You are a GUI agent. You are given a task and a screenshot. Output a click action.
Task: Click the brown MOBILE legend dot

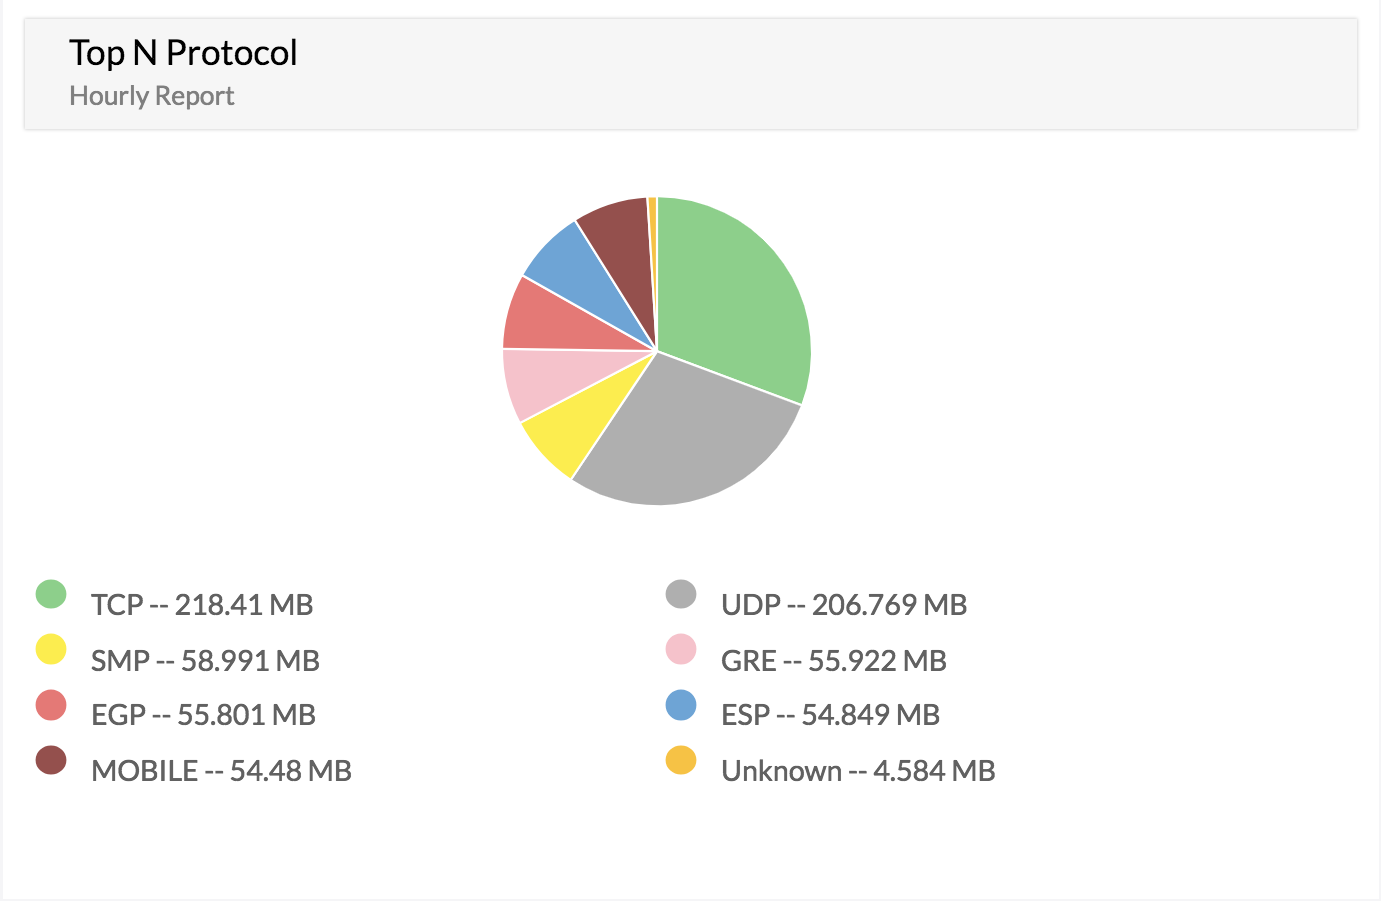tap(51, 760)
